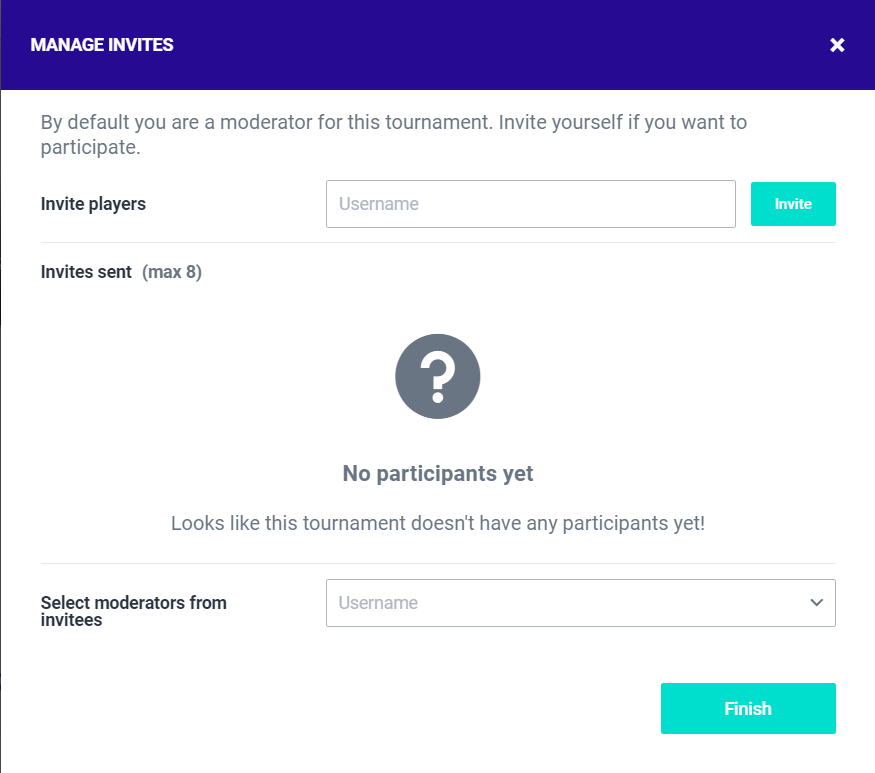Click the Invite players label
The height and width of the screenshot is (773, 875).
[93, 204]
